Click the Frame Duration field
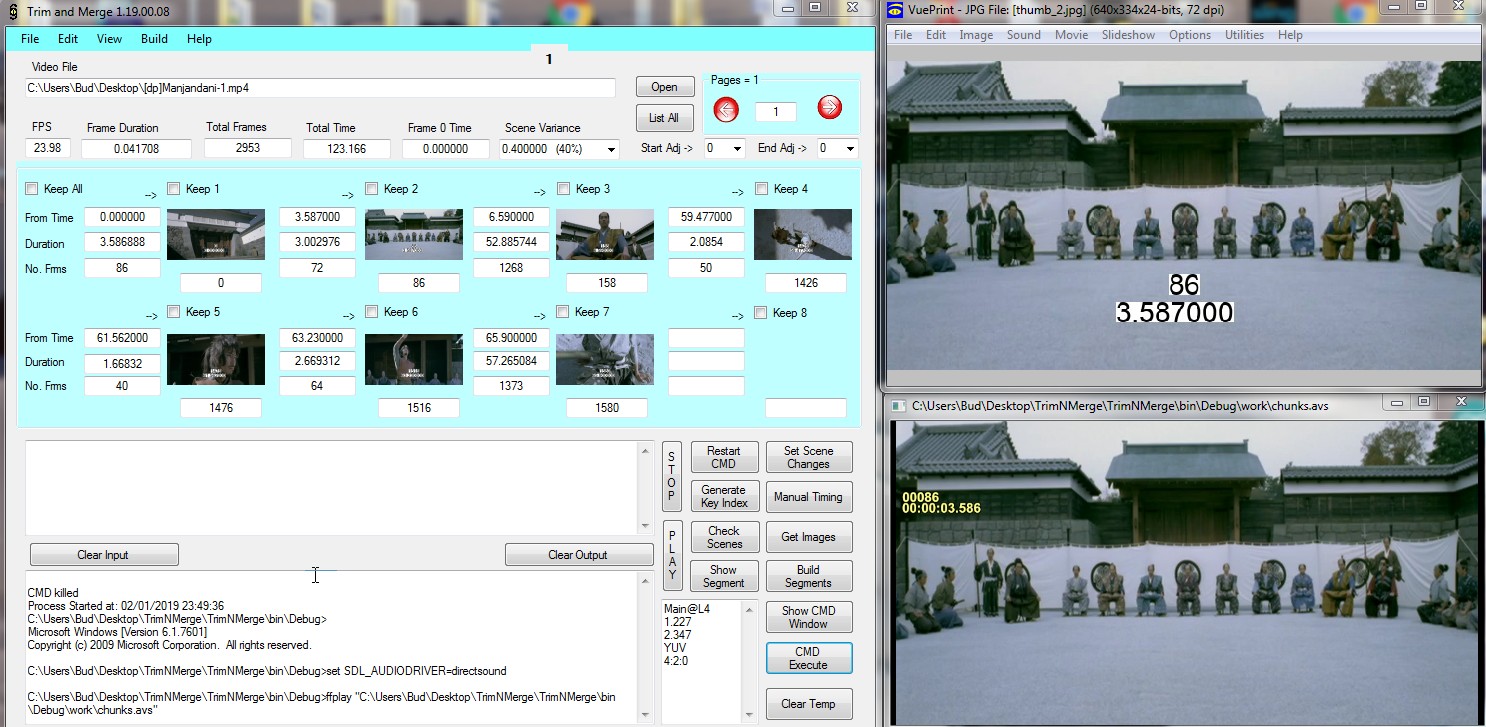Image resolution: width=1486 pixels, height=727 pixels. click(136, 149)
